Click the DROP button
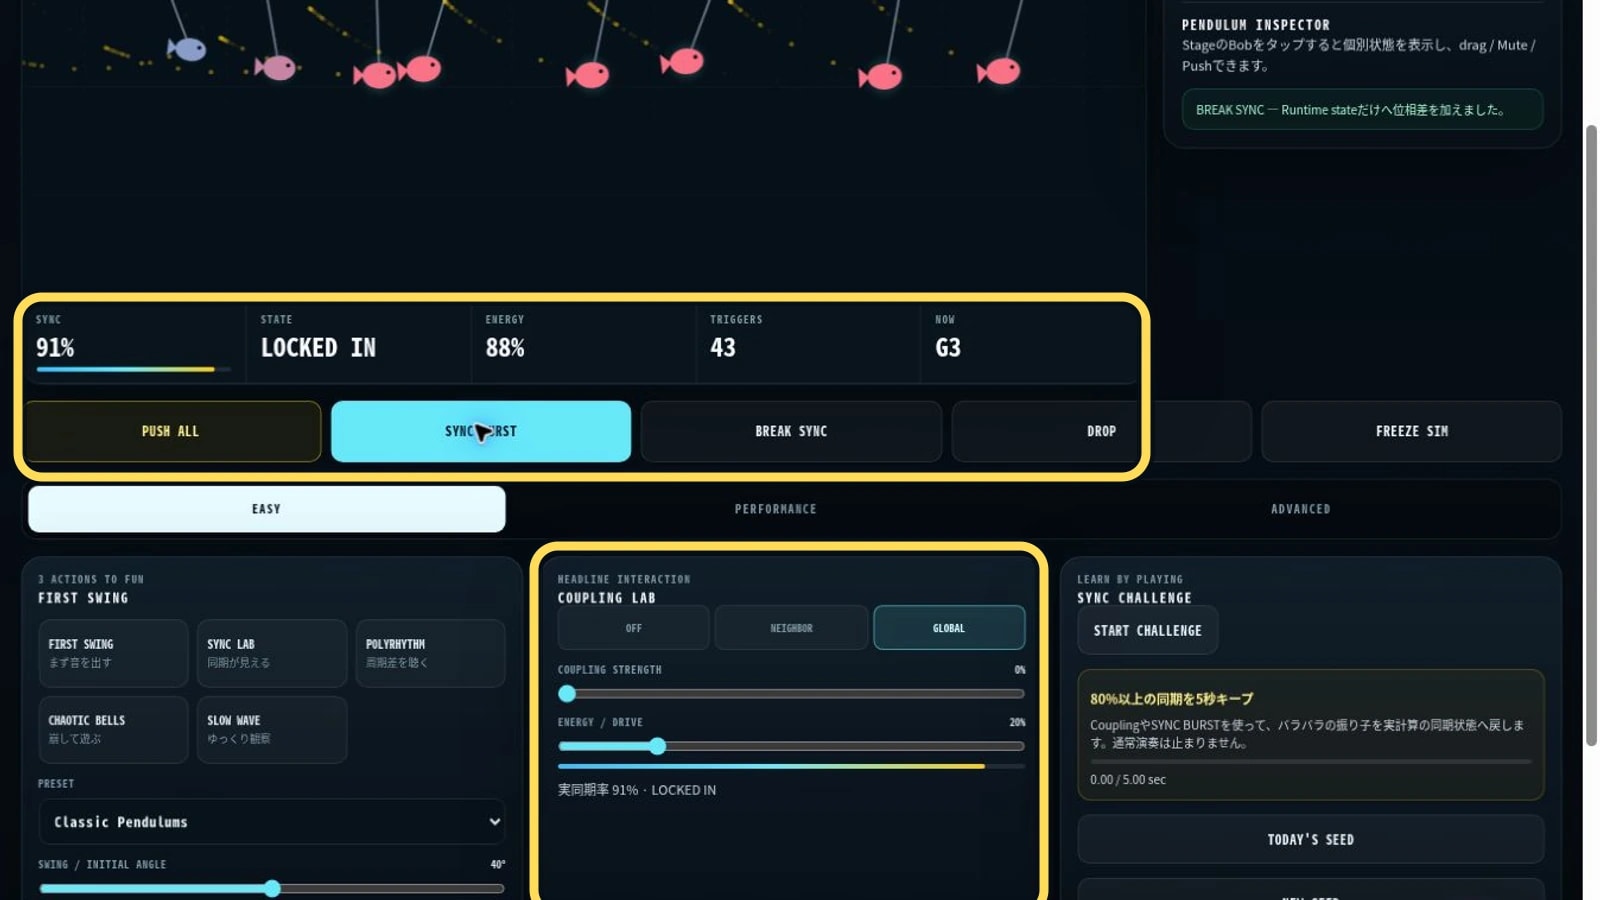Viewport: 1600px width, 900px height. 1101,431
